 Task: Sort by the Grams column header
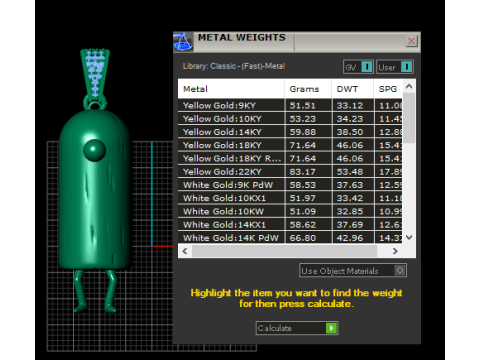point(308,89)
